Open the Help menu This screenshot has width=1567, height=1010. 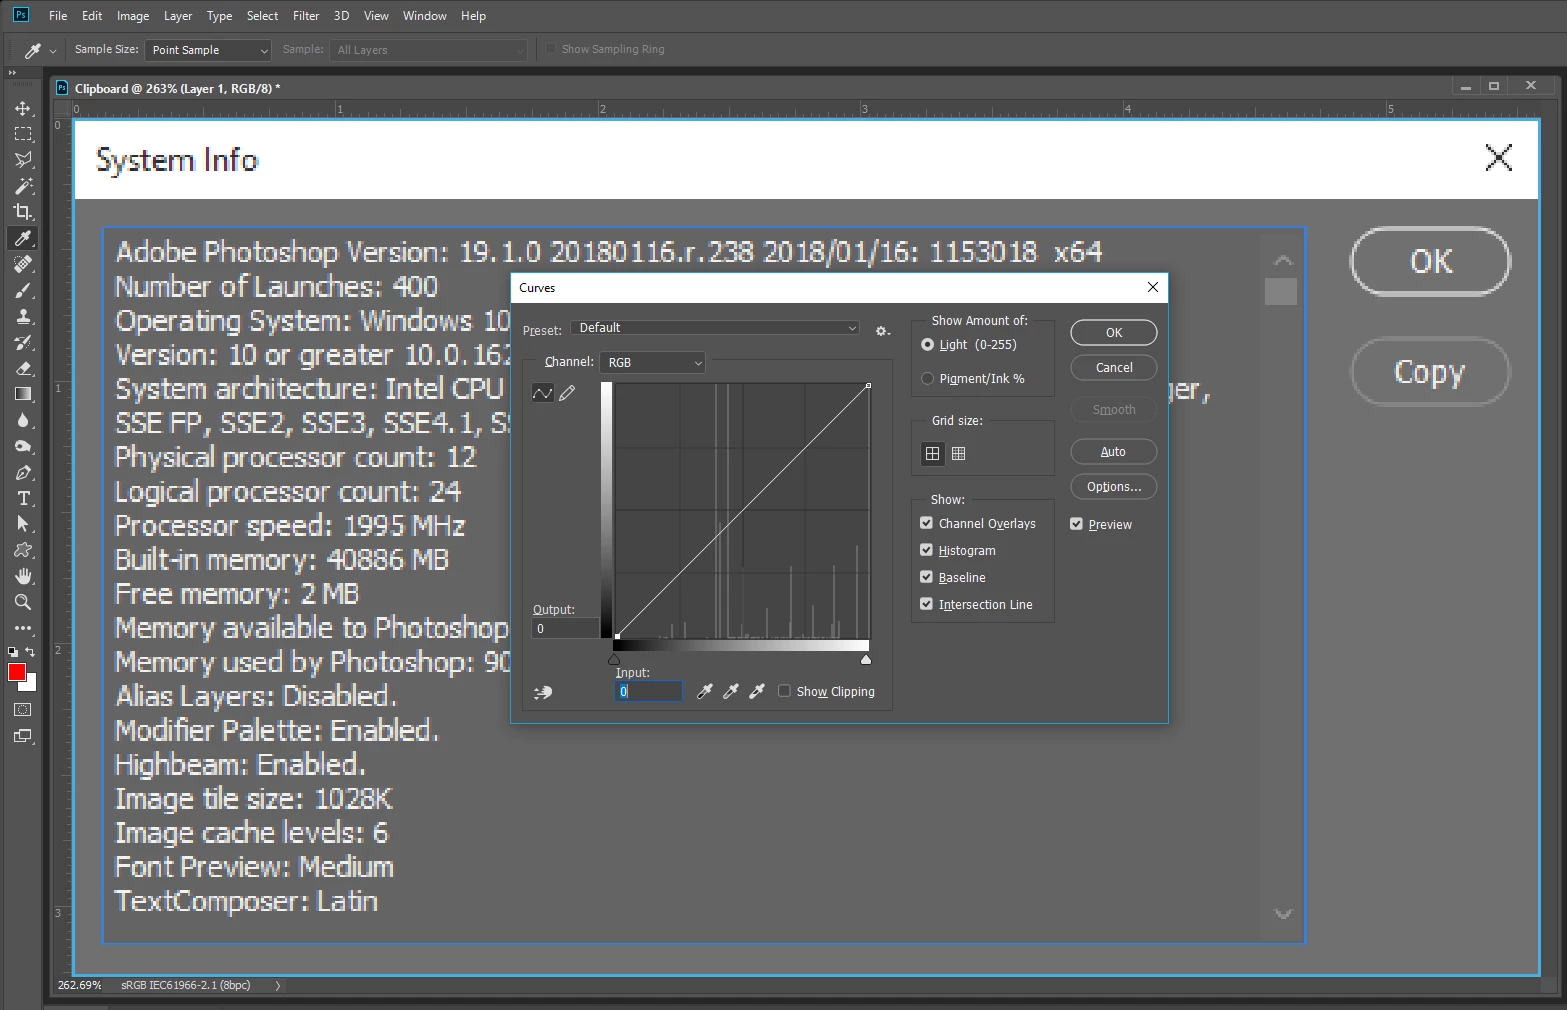[474, 16]
